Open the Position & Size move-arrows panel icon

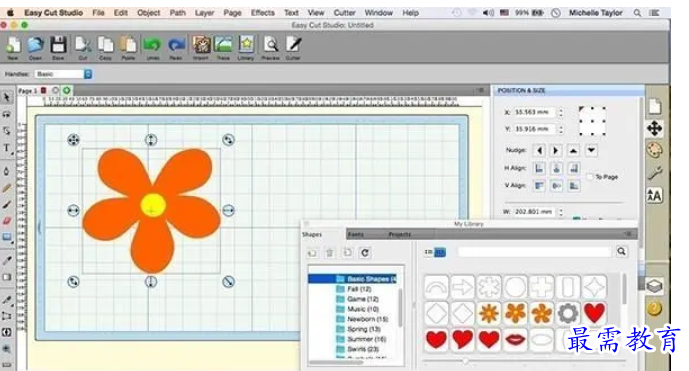tap(655, 128)
